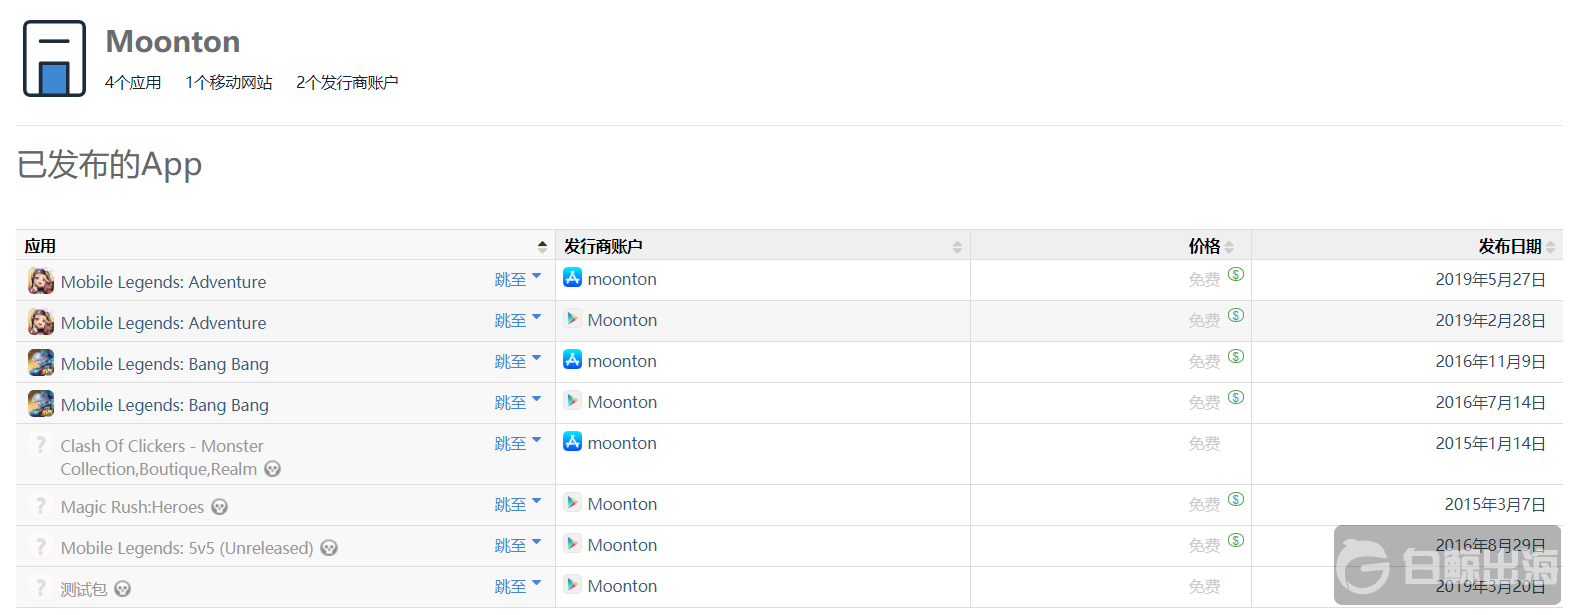Sort table by 发布日期 column header

(1406, 246)
